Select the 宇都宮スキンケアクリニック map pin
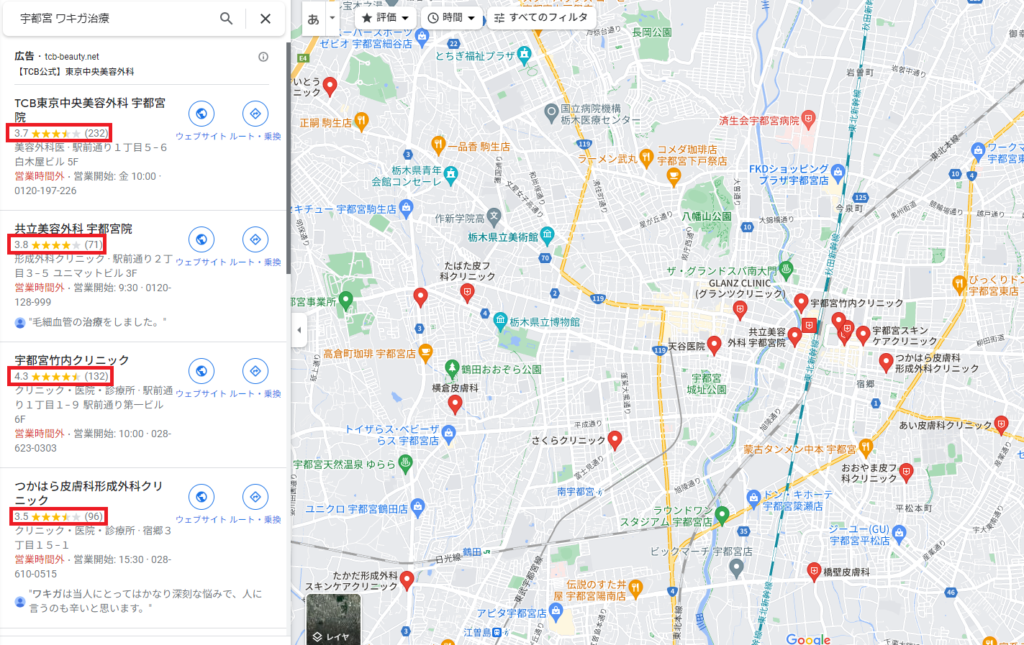Screen dimensions: 1024x645 (863, 336)
